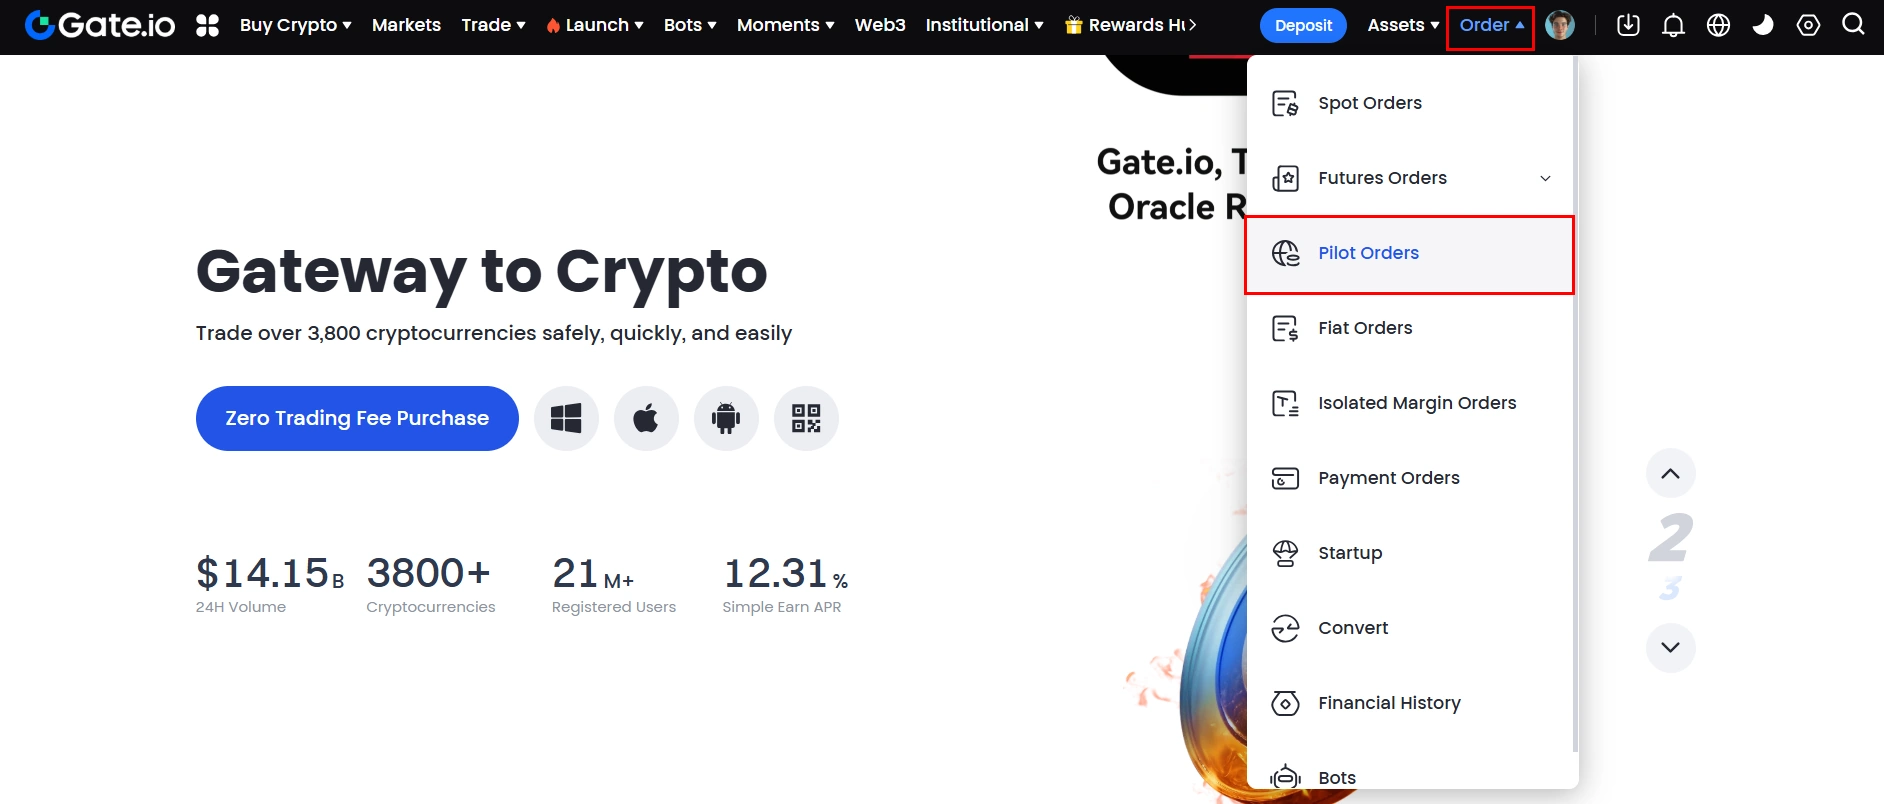Open the Bots dropdown in navbar

pyautogui.click(x=690, y=25)
